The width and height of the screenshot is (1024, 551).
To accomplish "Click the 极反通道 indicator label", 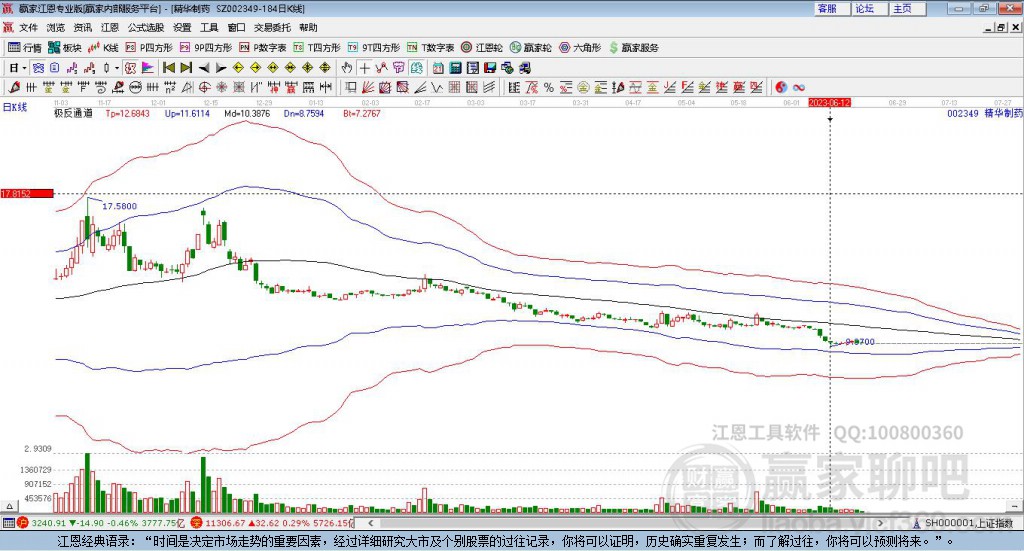I will tap(73, 113).
